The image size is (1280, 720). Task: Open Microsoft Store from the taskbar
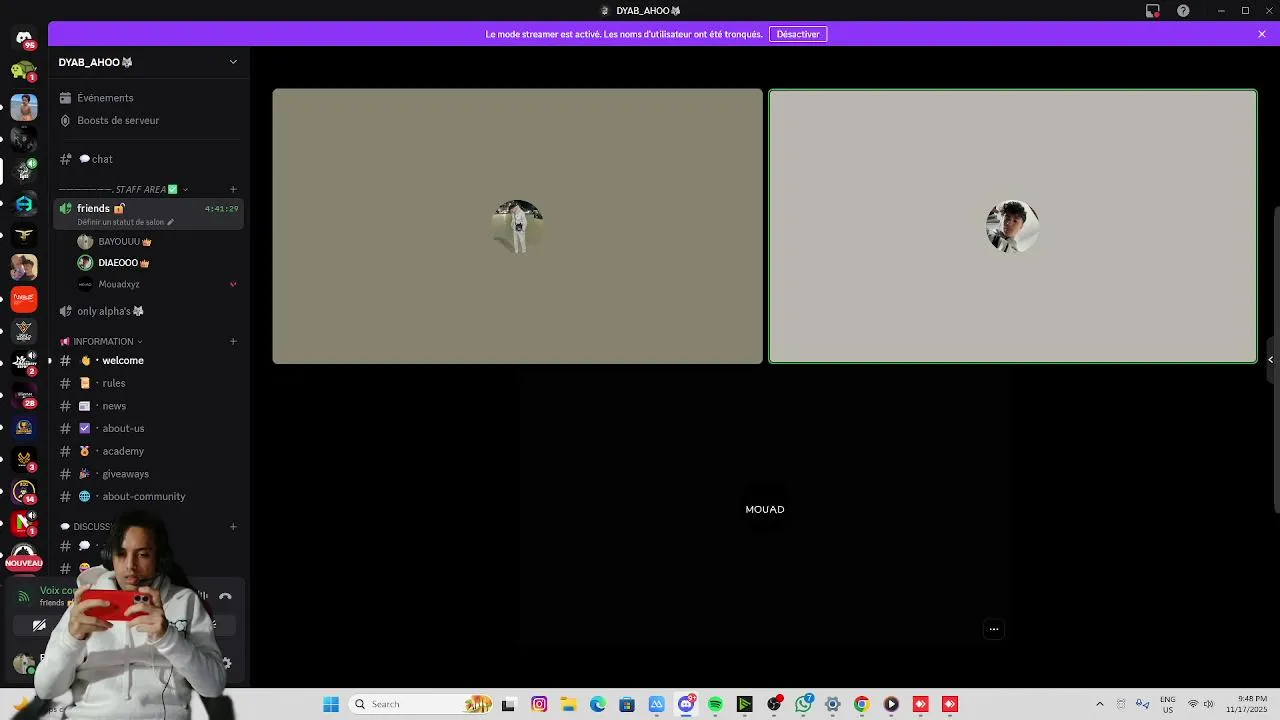pos(627,704)
